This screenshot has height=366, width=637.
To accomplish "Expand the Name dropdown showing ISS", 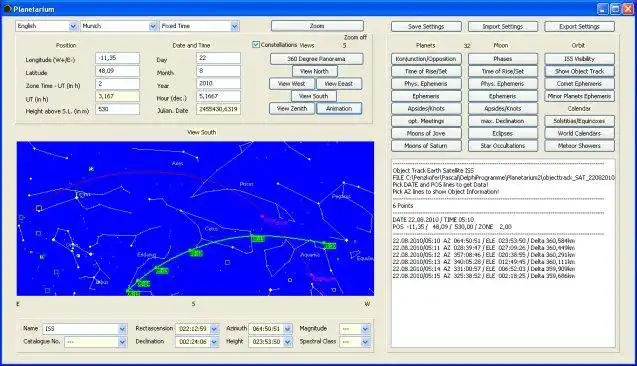I will [x=122, y=329].
